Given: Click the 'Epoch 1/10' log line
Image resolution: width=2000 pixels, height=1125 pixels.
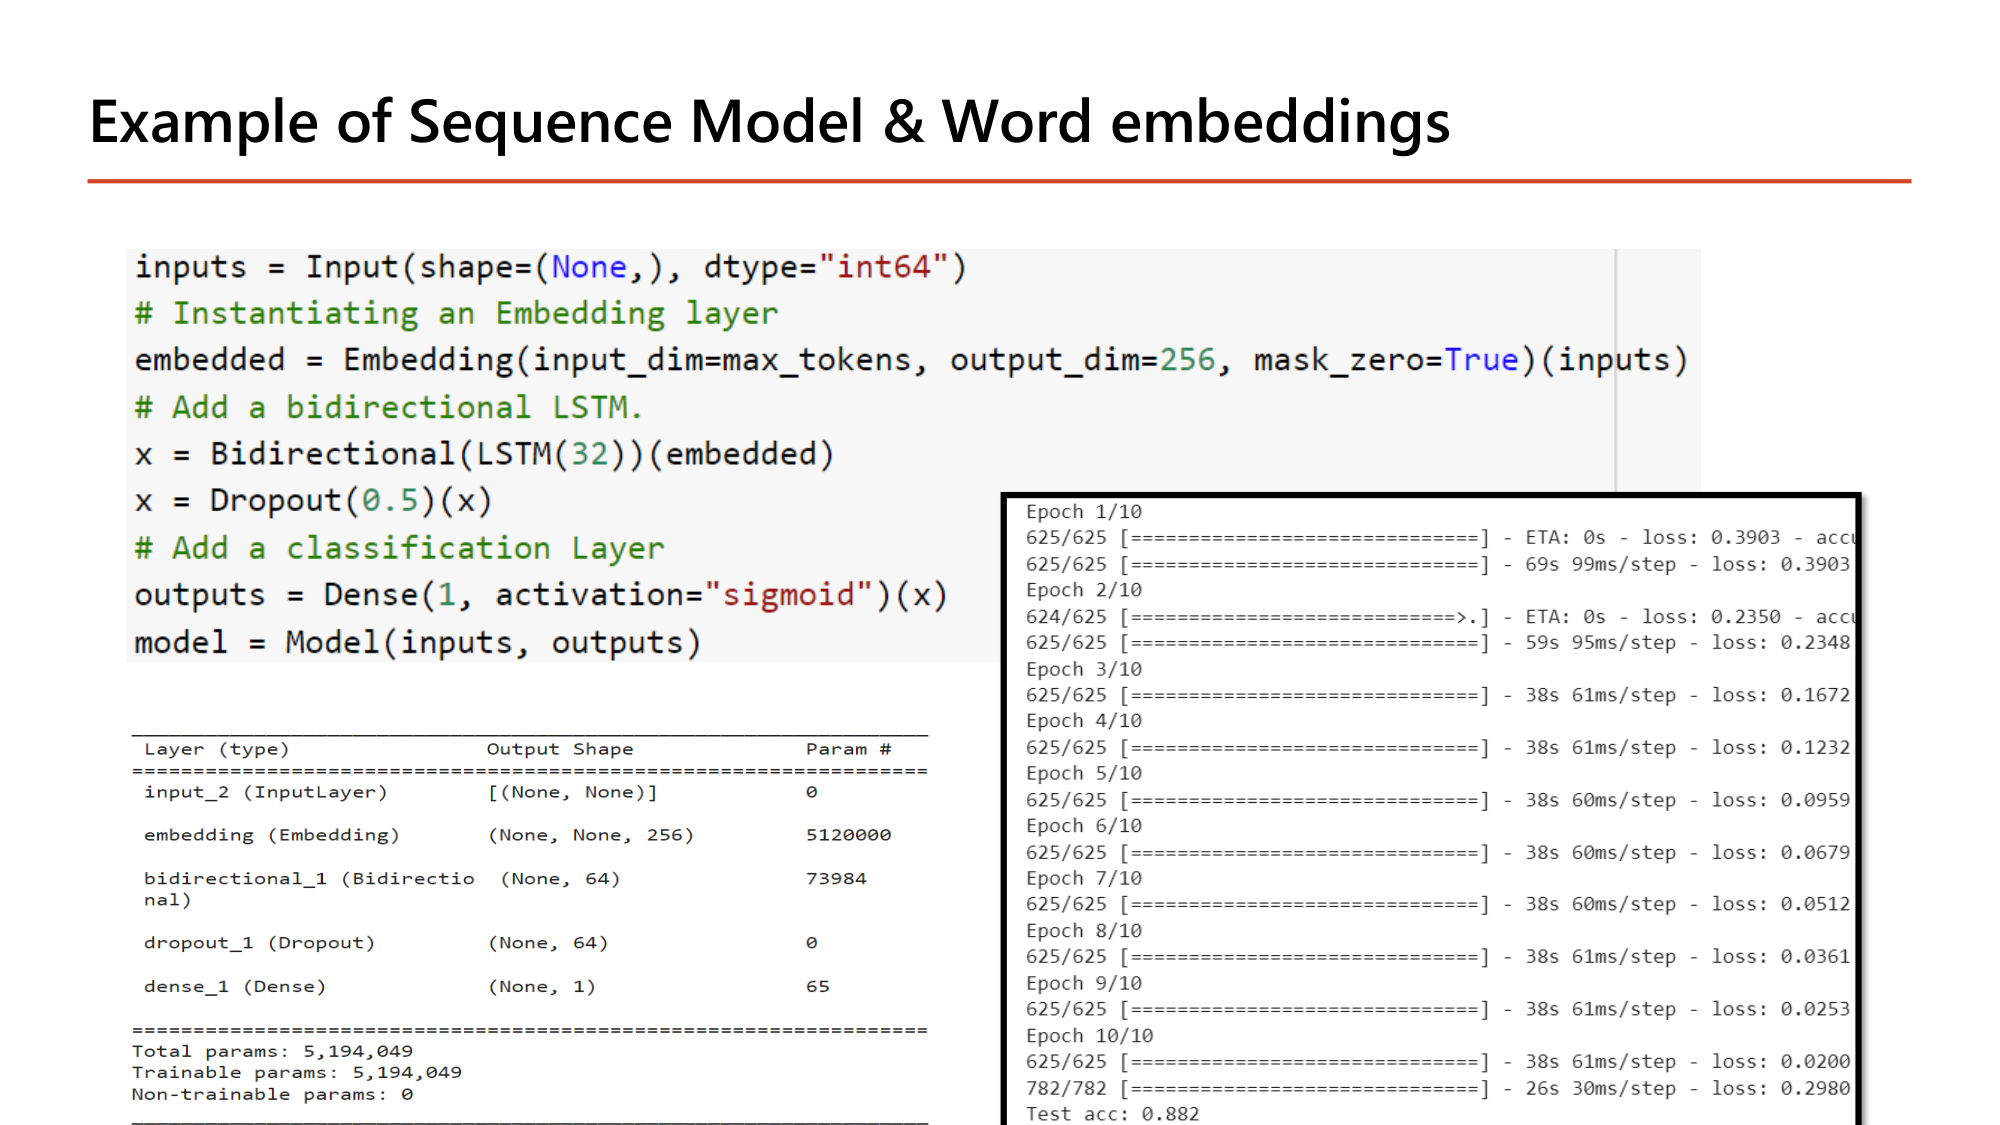Looking at the screenshot, I should (x=1084, y=512).
